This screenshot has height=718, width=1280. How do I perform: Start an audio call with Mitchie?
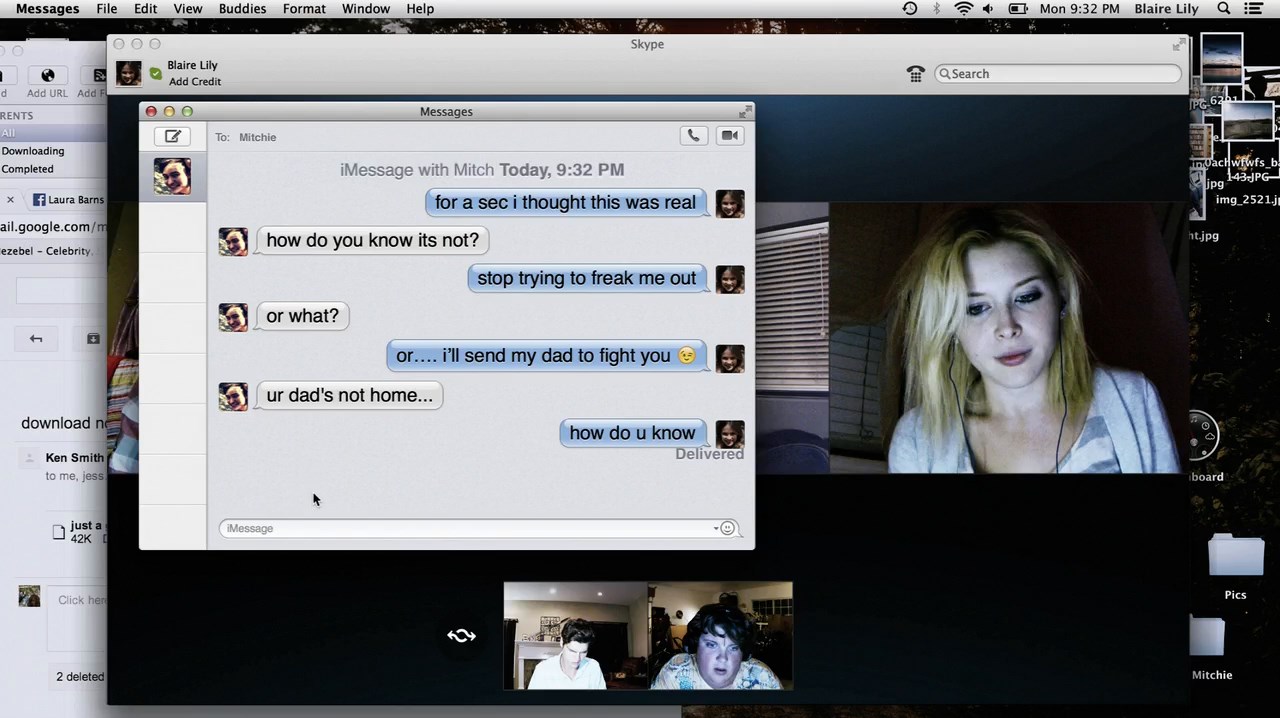click(693, 136)
